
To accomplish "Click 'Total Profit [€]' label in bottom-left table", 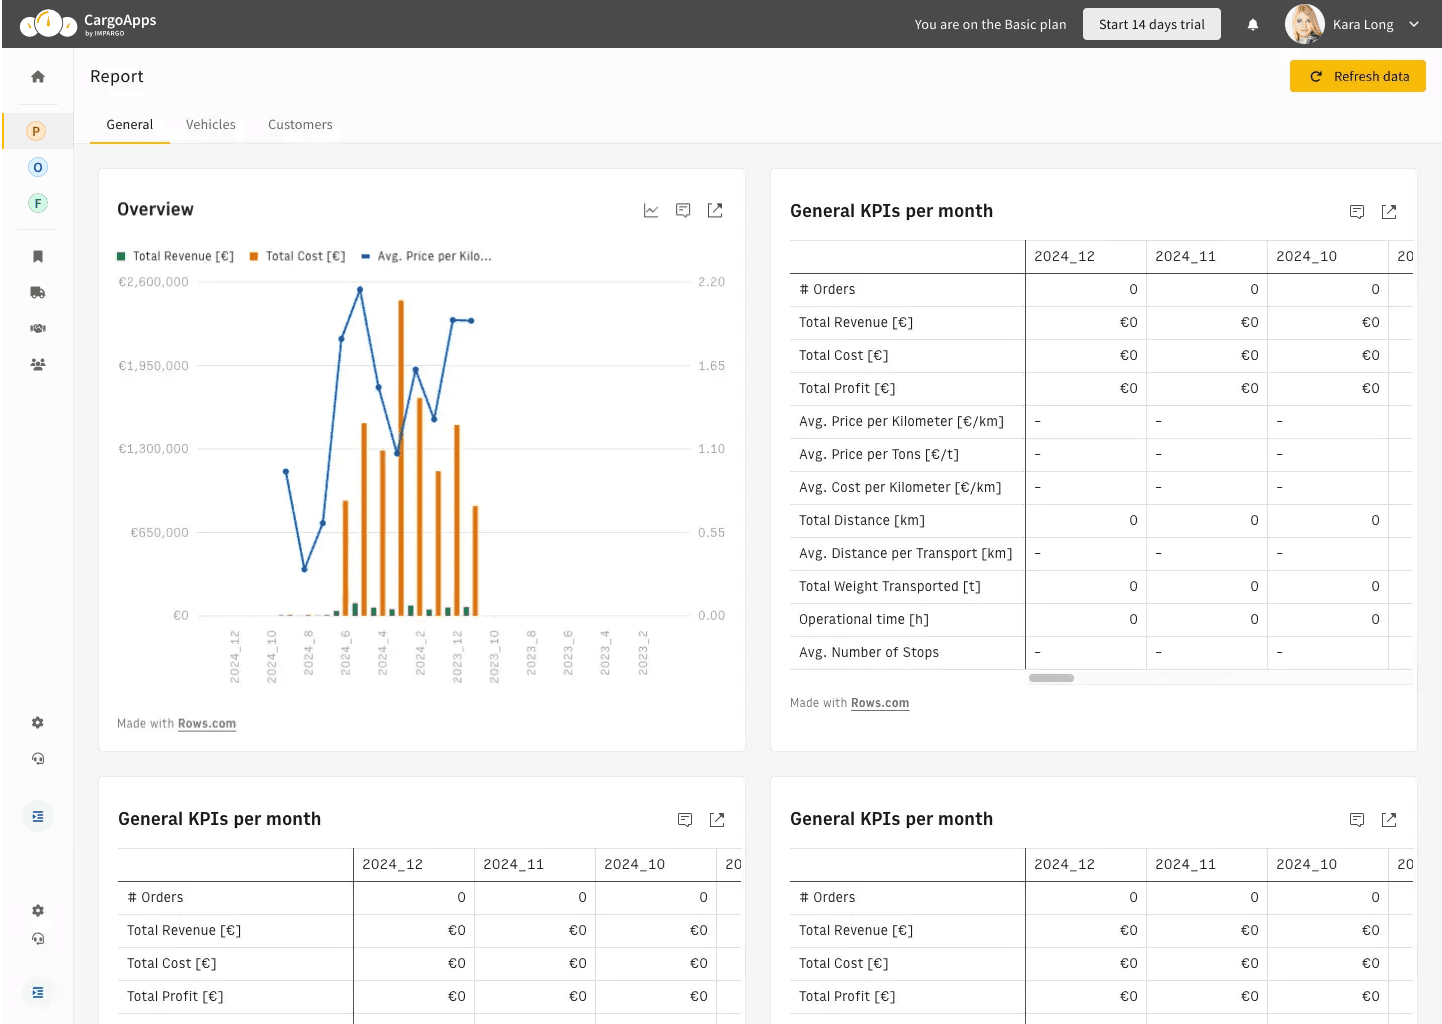I will pos(175,997).
